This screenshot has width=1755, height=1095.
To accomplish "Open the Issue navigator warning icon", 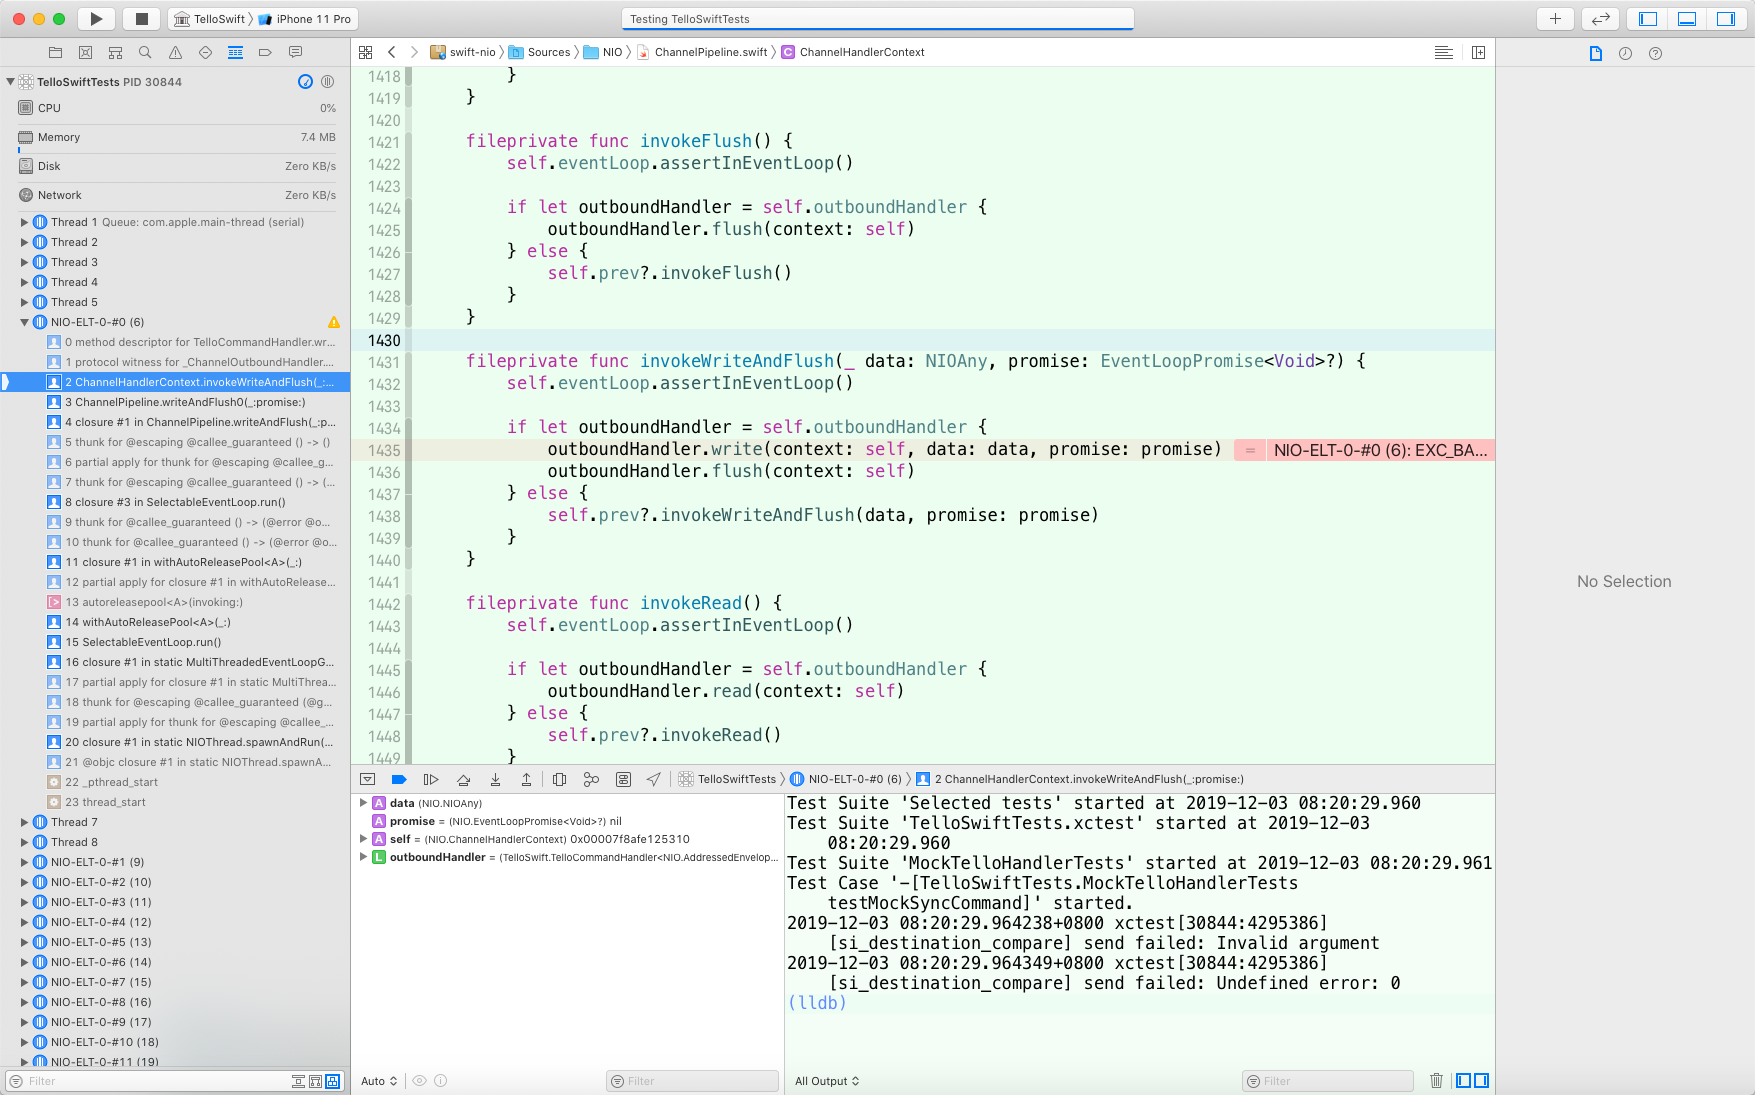I will click(x=175, y=52).
